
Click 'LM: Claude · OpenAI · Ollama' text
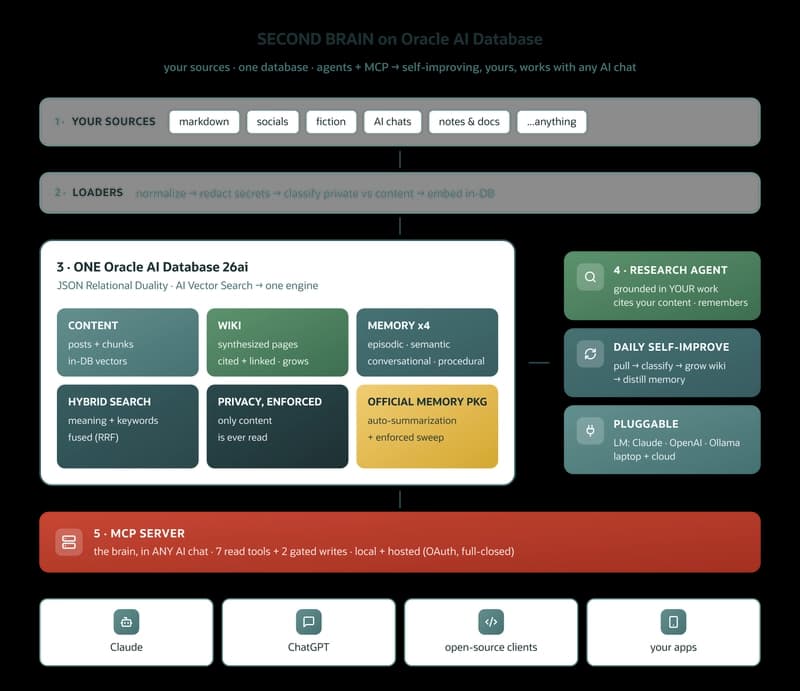click(x=677, y=443)
